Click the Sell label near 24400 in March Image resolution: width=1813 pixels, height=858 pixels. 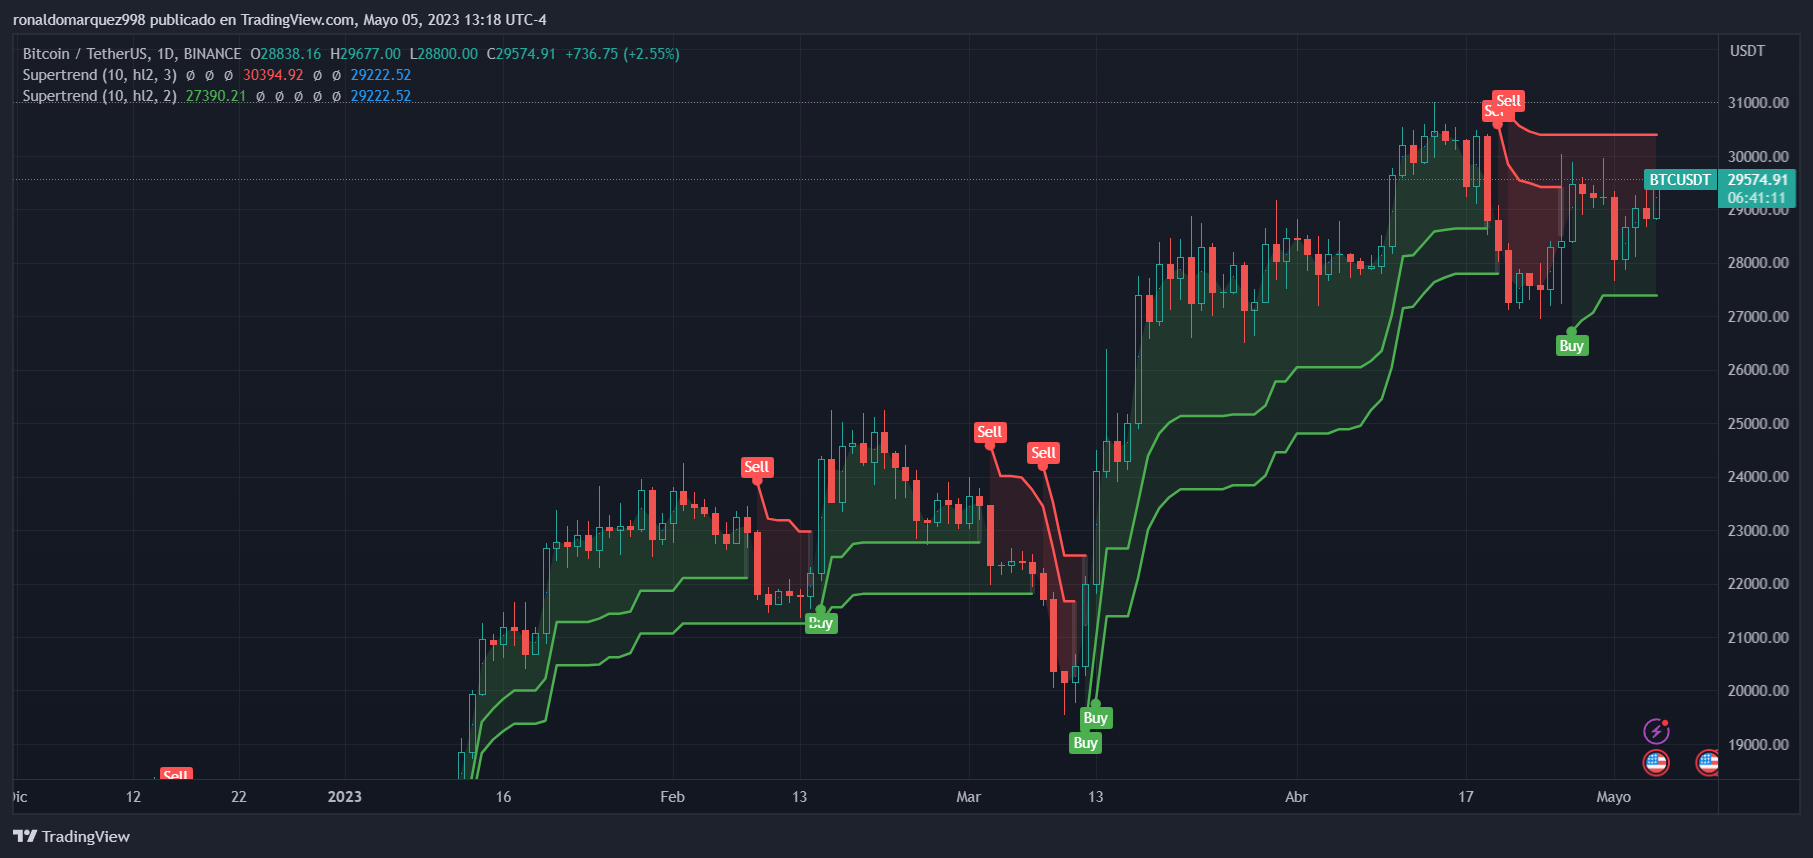point(1043,453)
